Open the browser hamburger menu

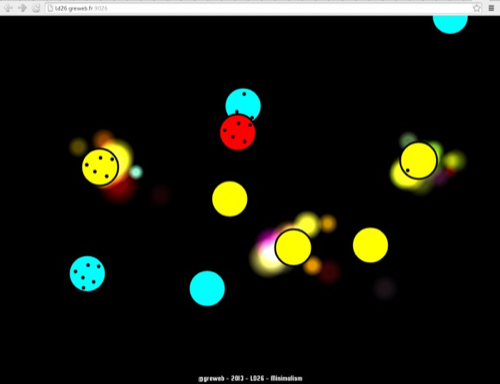491,8
